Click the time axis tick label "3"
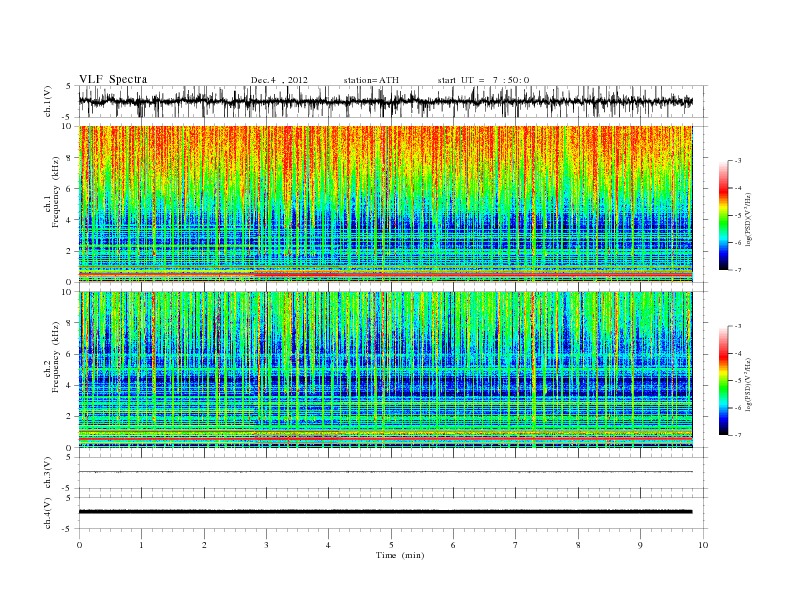This screenshot has width=792, height=612. pos(266,545)
